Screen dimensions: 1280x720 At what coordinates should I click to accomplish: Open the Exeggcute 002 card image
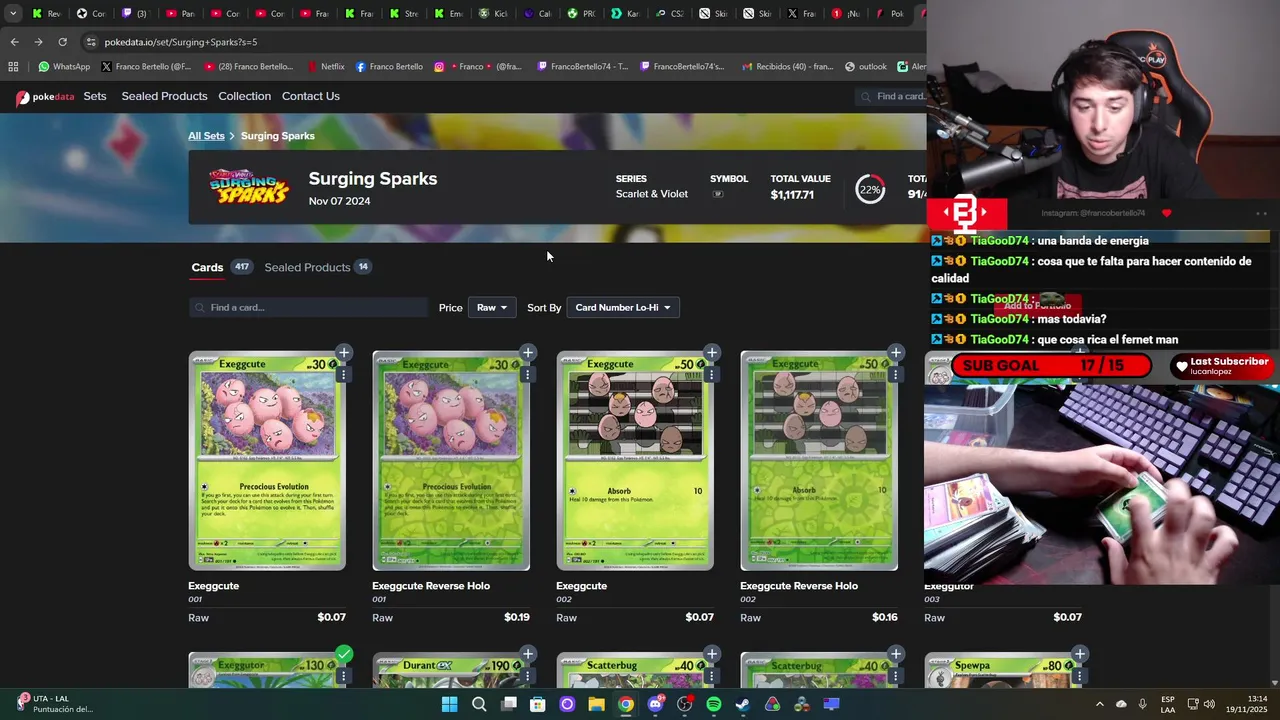635,461
